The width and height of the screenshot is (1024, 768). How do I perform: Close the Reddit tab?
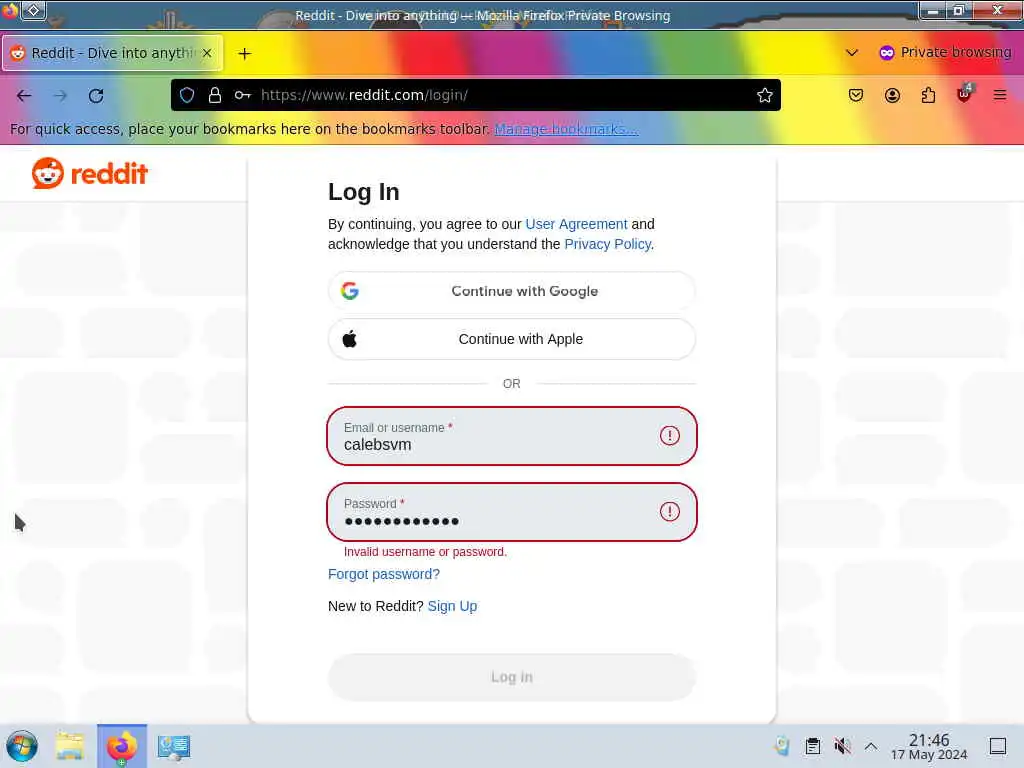click(x=207, y=53)
